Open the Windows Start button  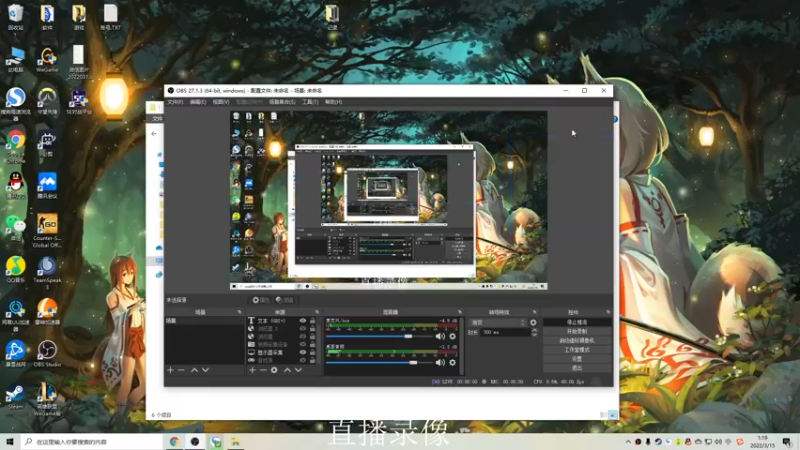pyautogui.click(x=10, y=442)
